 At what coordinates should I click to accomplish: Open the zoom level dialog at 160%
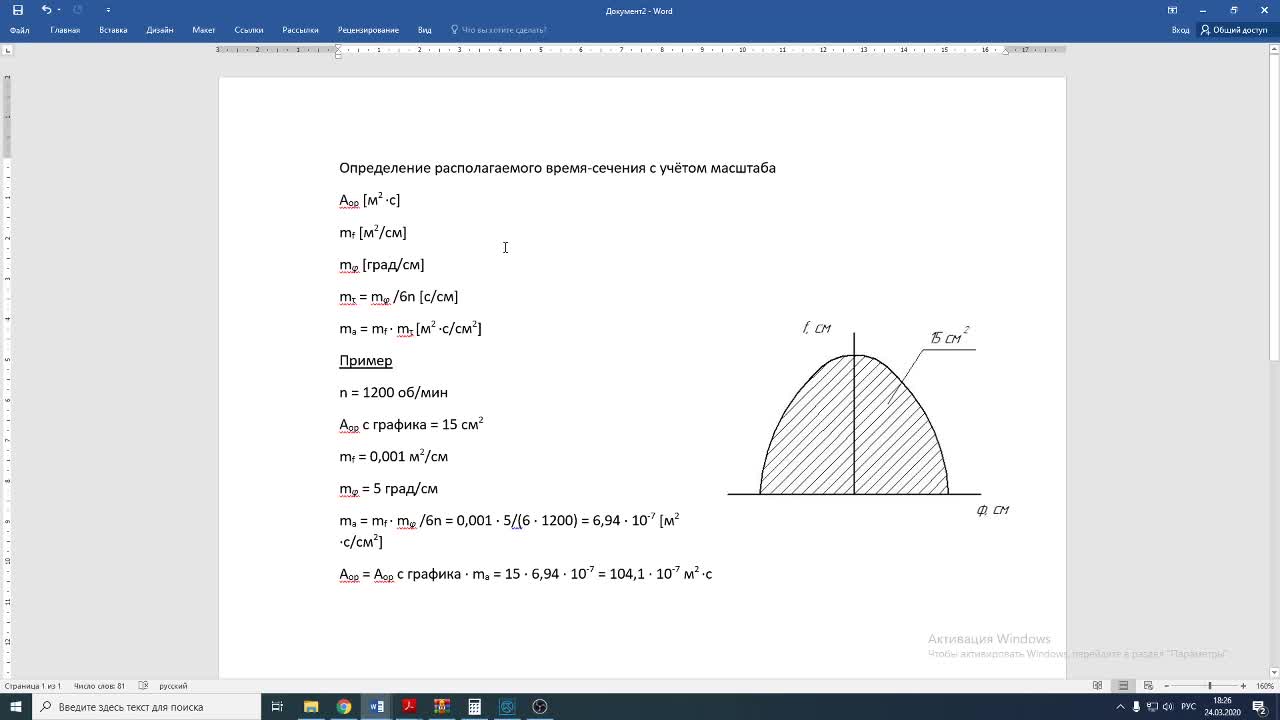pyautogui.click(x=1265, y=686)
